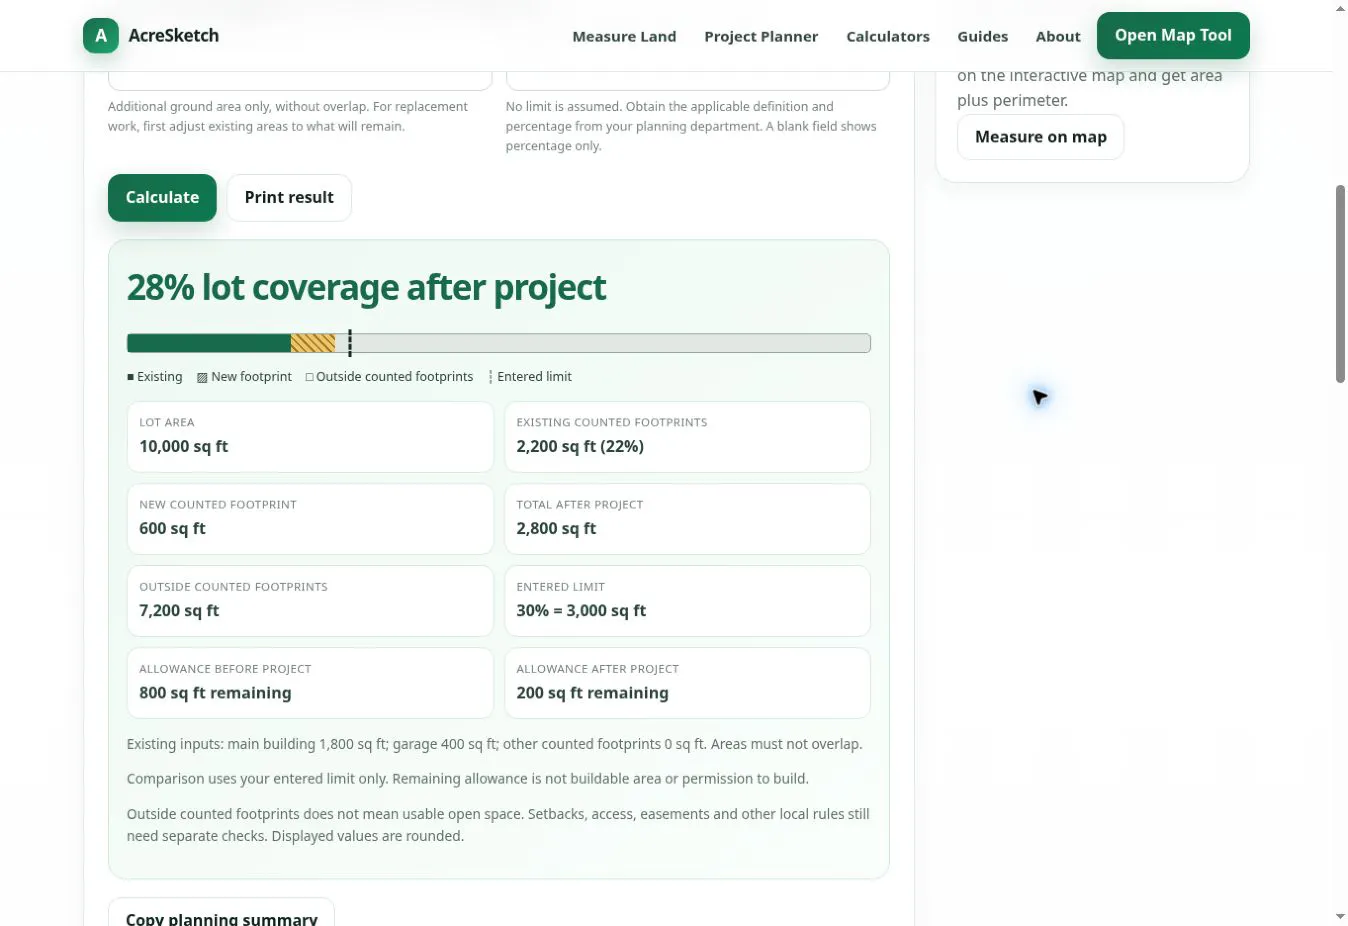This screenshot has width=1348, height=926.
Task: Click the 'ALLOWANCE BEFORE PROJECT' card label
Action: tap(225, 669)
